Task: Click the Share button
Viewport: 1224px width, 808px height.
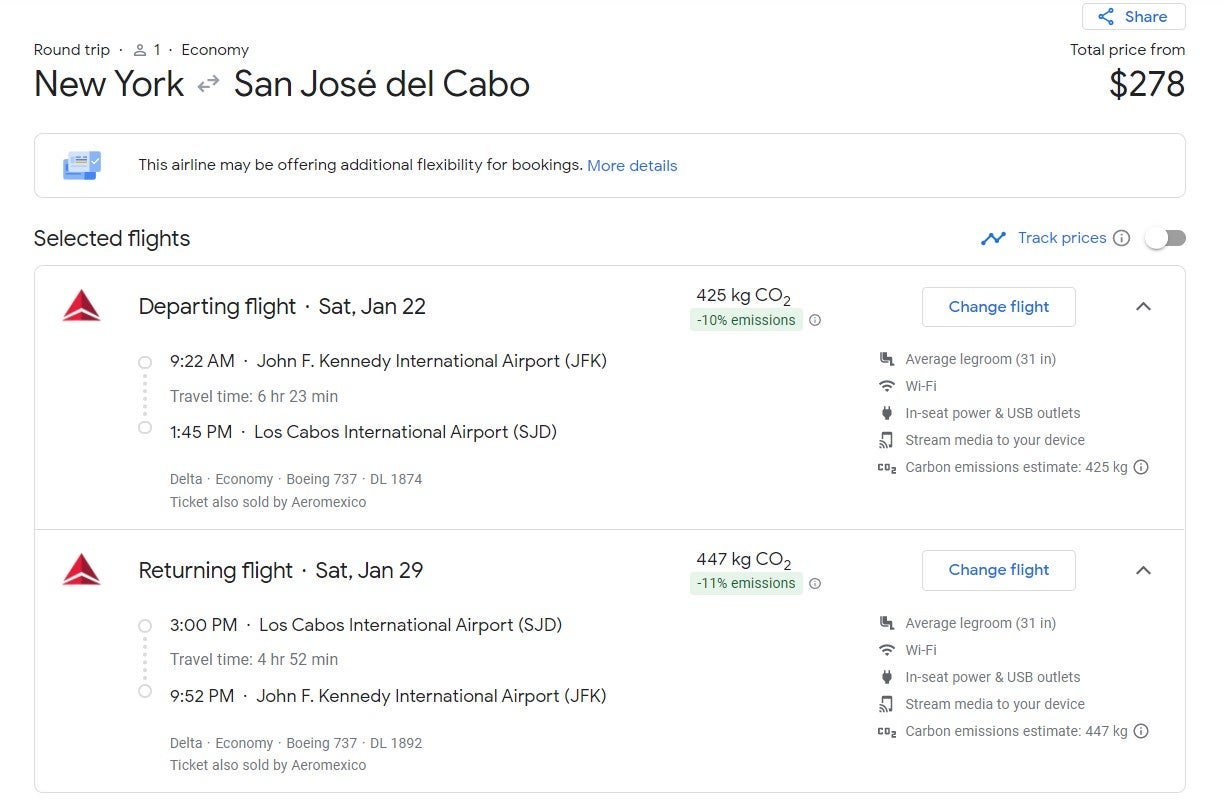Action: tap(1133, 17)
